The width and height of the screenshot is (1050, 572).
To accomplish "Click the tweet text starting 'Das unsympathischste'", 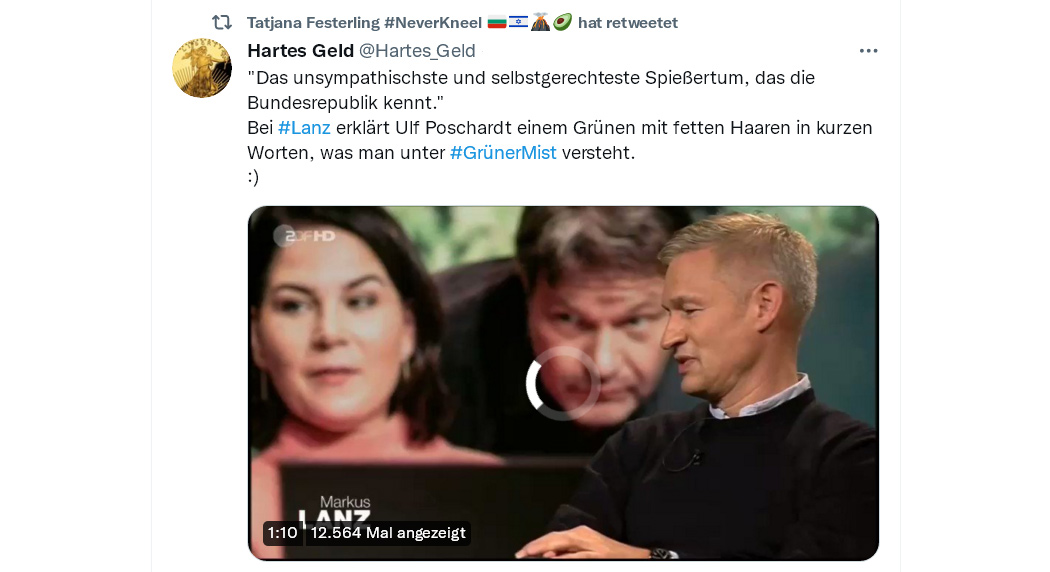I will click(x=560, y=127).
